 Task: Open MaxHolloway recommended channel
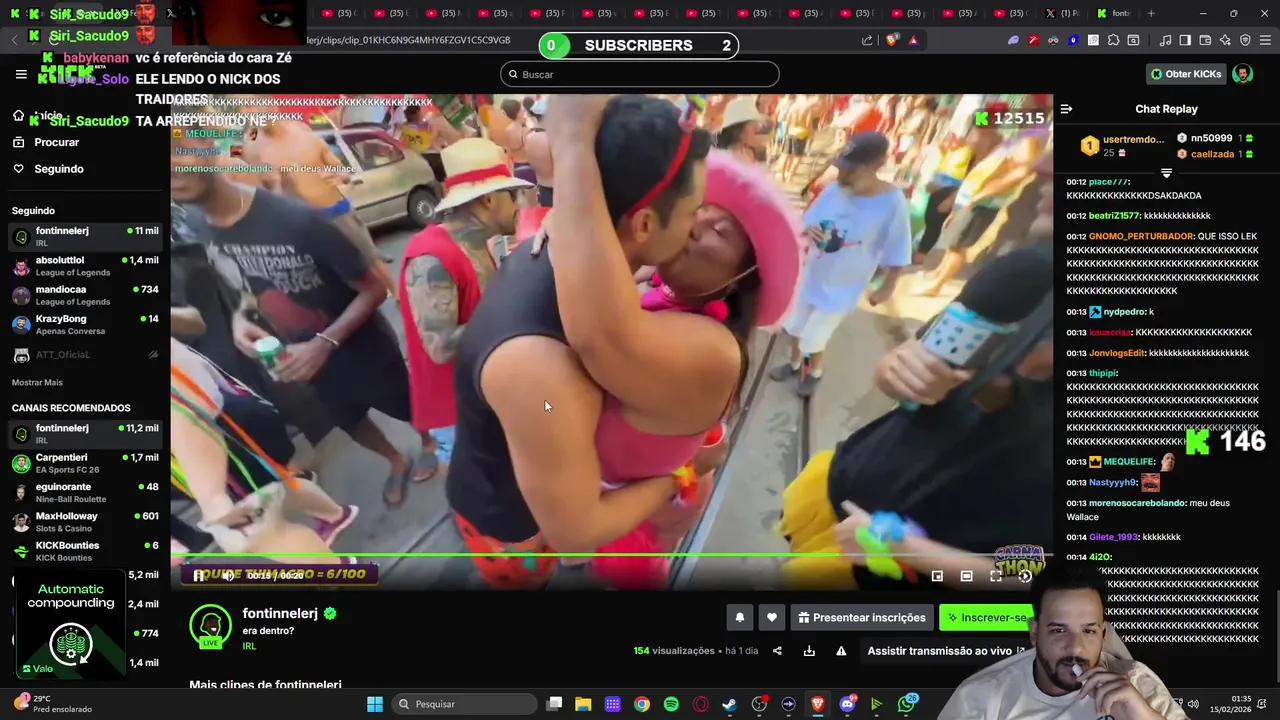[84, 522]
